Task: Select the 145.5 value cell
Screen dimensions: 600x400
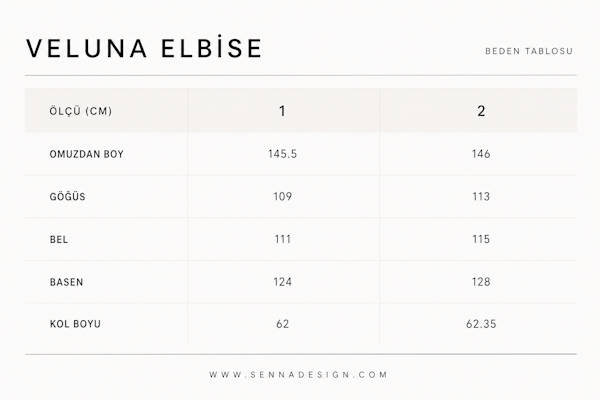Action: pos(282,154)
